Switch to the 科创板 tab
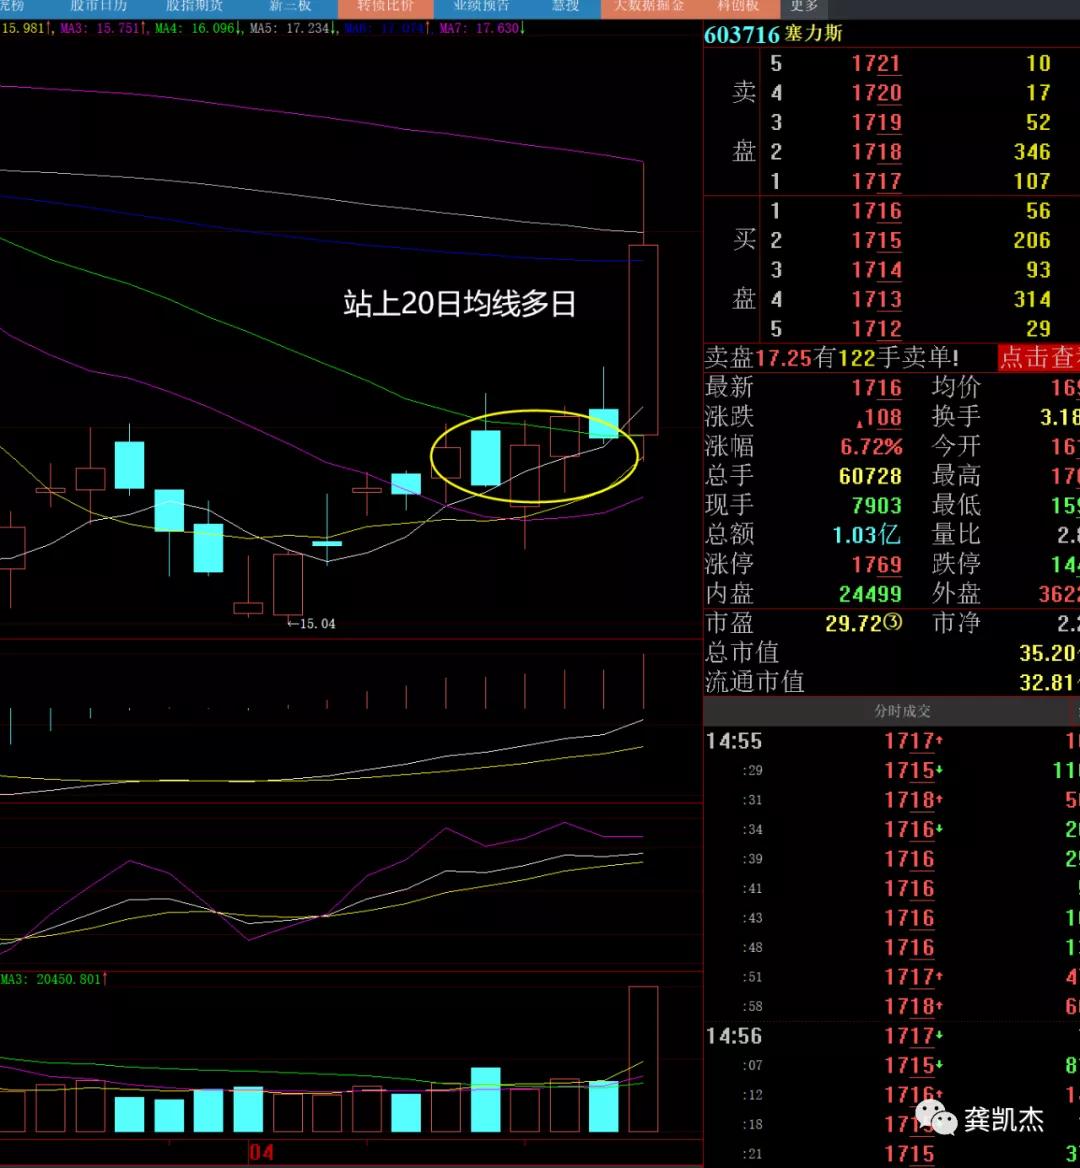This screenshot has height=1168, width=1080. point(738,6)
